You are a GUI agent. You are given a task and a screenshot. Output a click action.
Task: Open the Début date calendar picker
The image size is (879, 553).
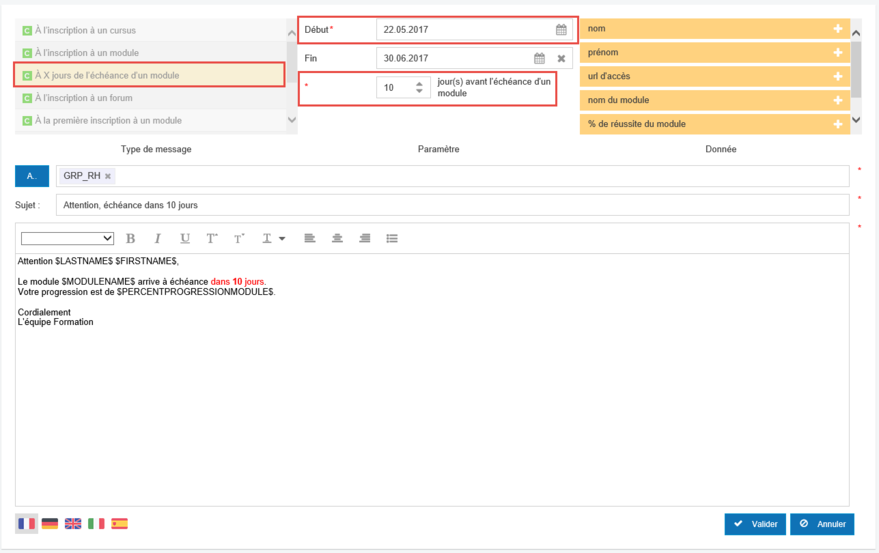tap(561, 30)
